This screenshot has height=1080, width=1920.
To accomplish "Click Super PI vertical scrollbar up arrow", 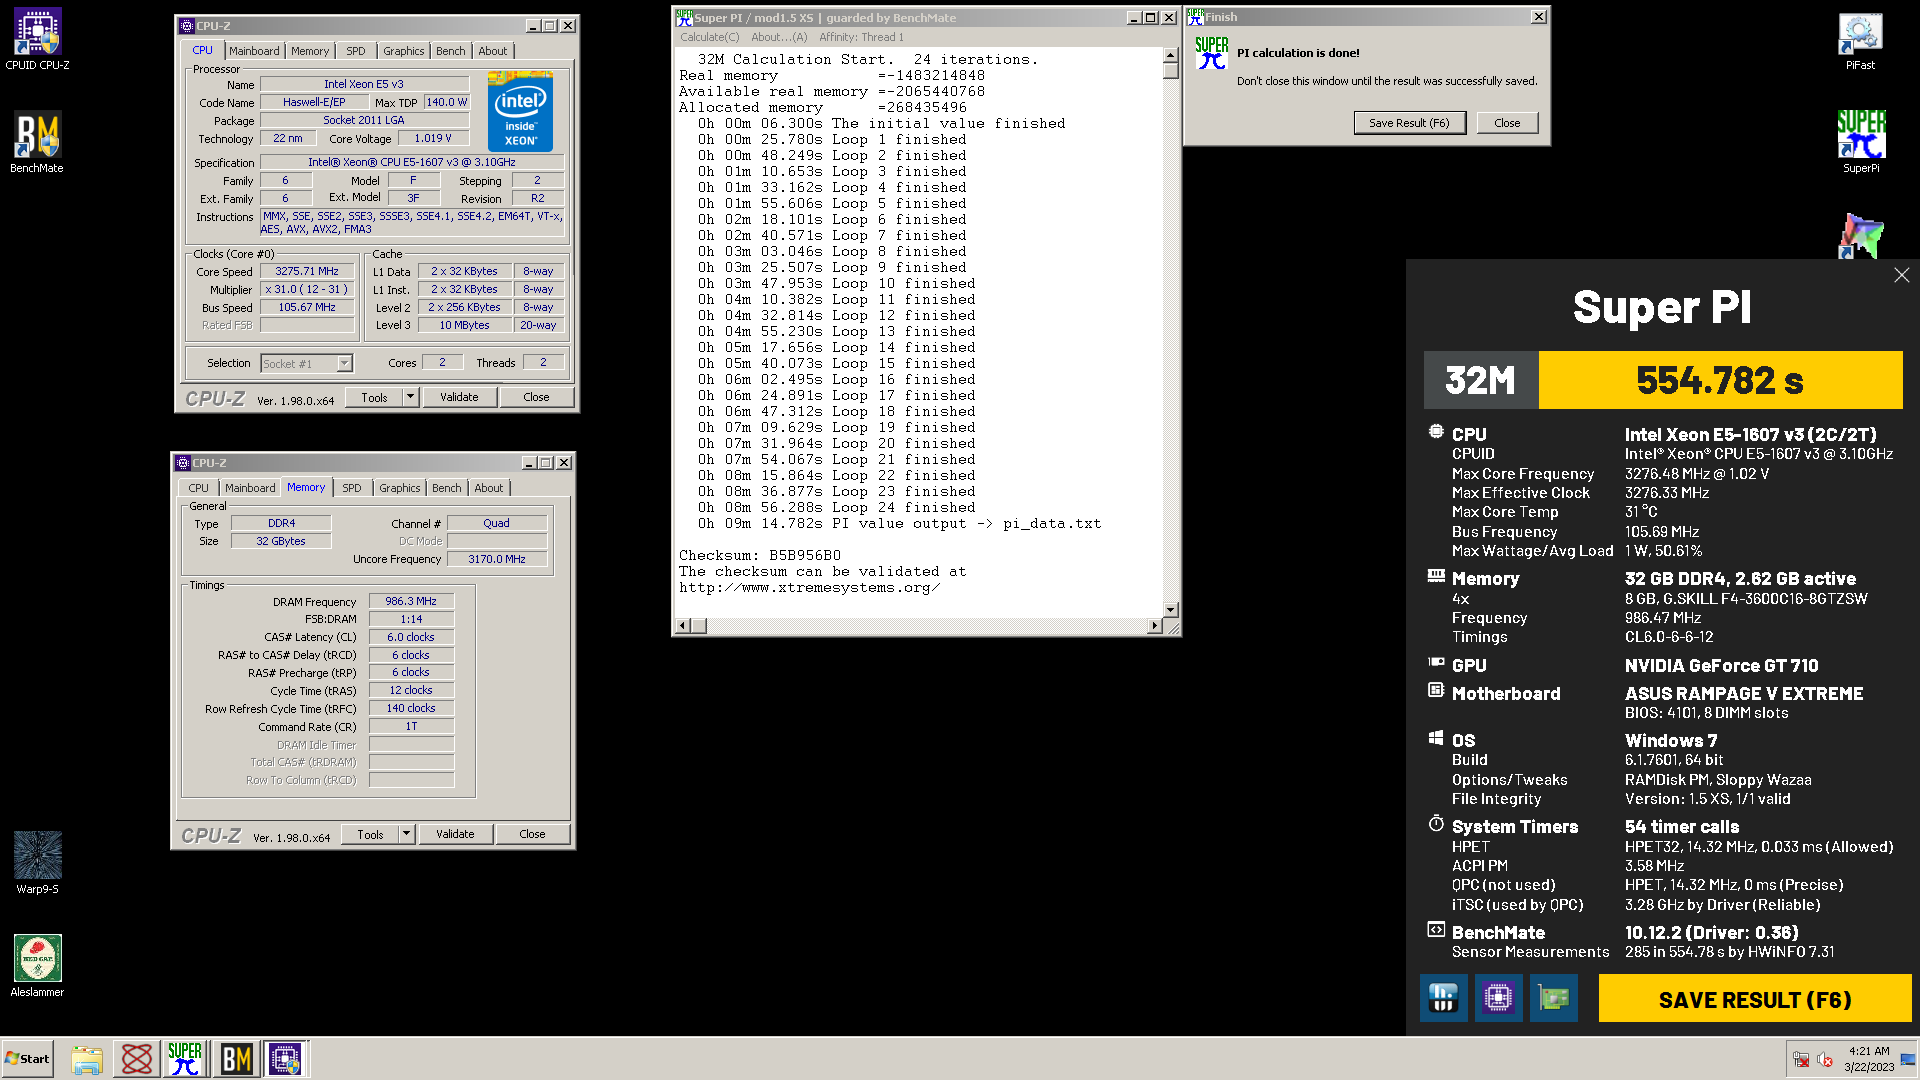I will click(1170, 56).
